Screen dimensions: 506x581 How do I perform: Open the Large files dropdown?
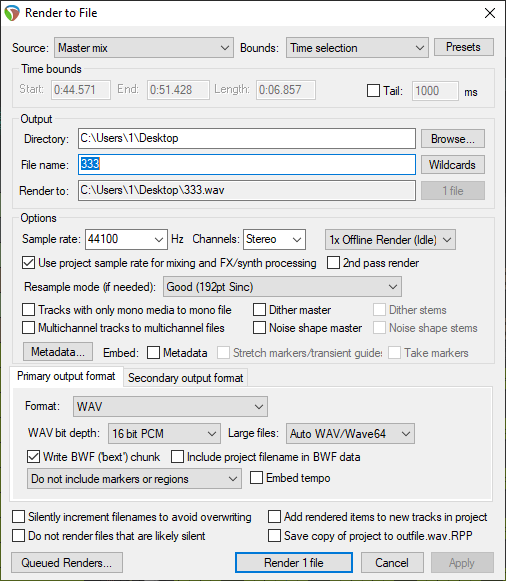coord(350,434)
